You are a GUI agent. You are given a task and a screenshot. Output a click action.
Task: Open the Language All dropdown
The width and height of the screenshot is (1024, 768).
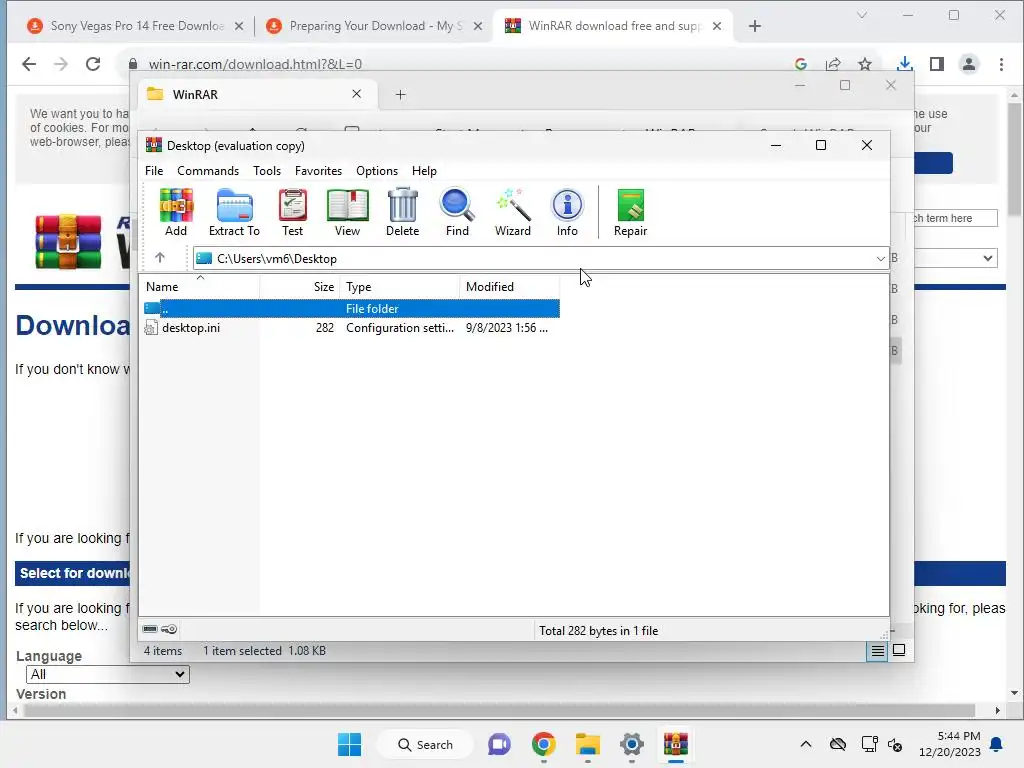coord(108,674)
